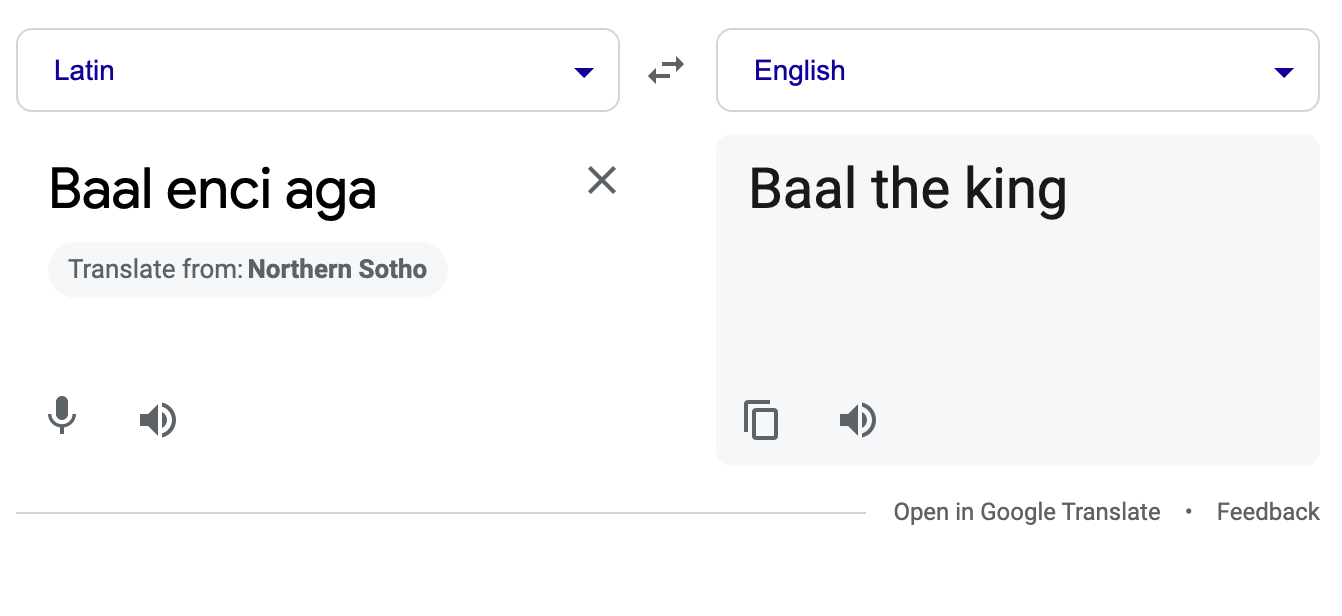1342x616 pixels.
Task: Expand the Latin dropdown arrow
Action: pos(584,72)
